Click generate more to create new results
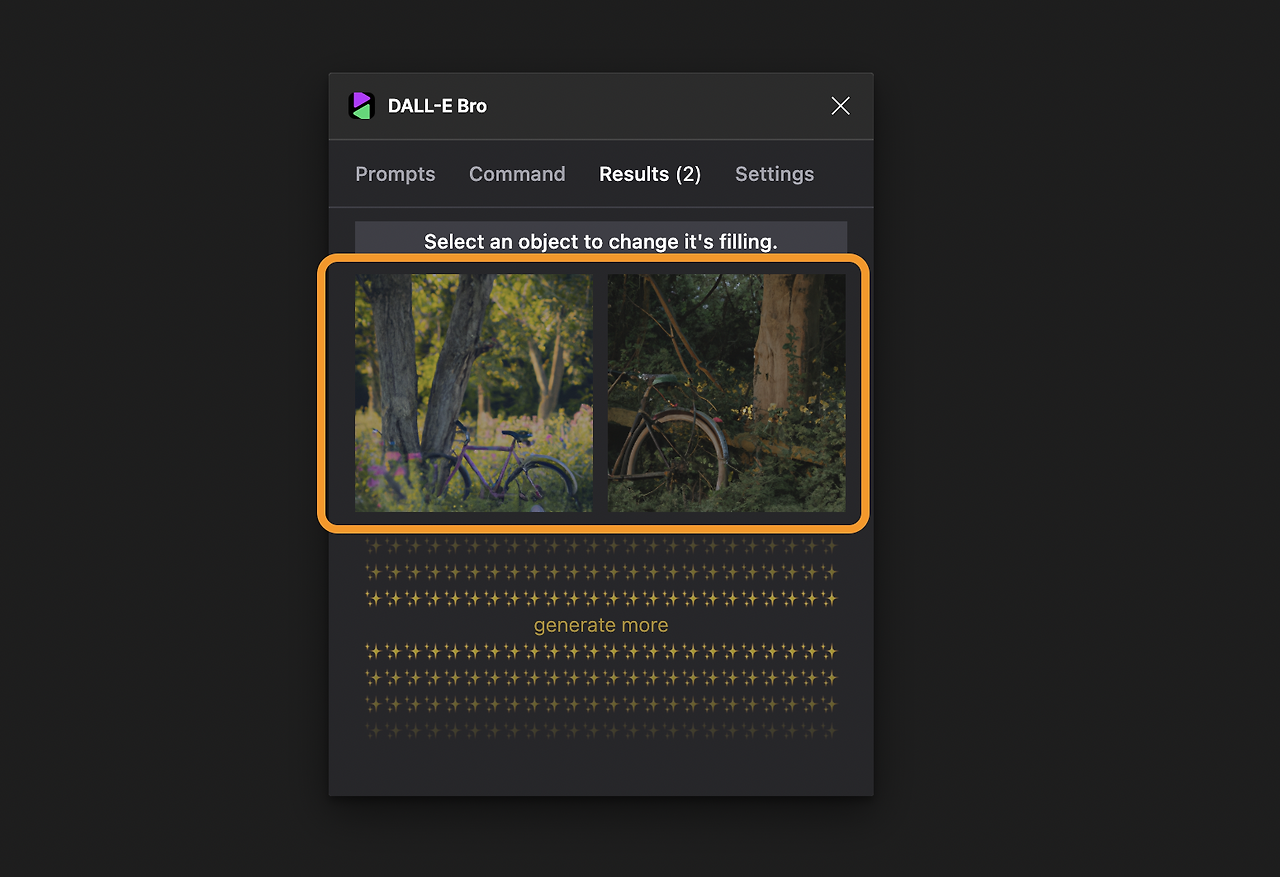Image resolution: width=1280 pixels, height=877 pixels. pyautogui.click(x=600, y=624)
